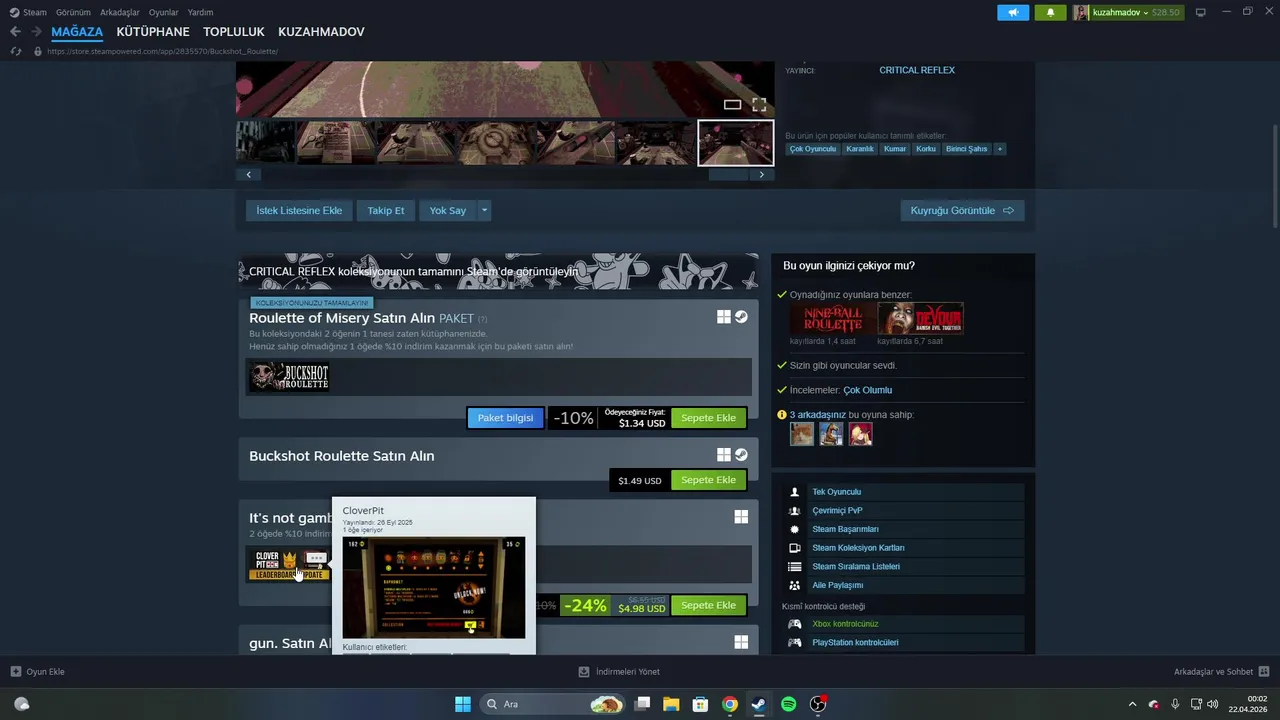Image resolution: width=1280 pixels, height=720 pixels.
Task: Click Kuyruğu Görüntüle button
Action: pyautogui.click(x=962, y=210)
